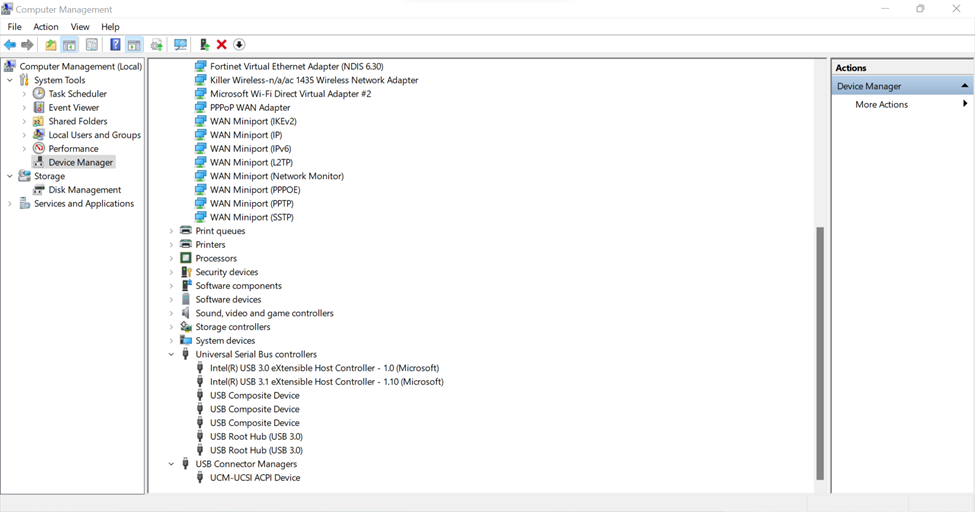
Task: Select WAN Miniport (PPPOE)
Action: tap(255, 190)
